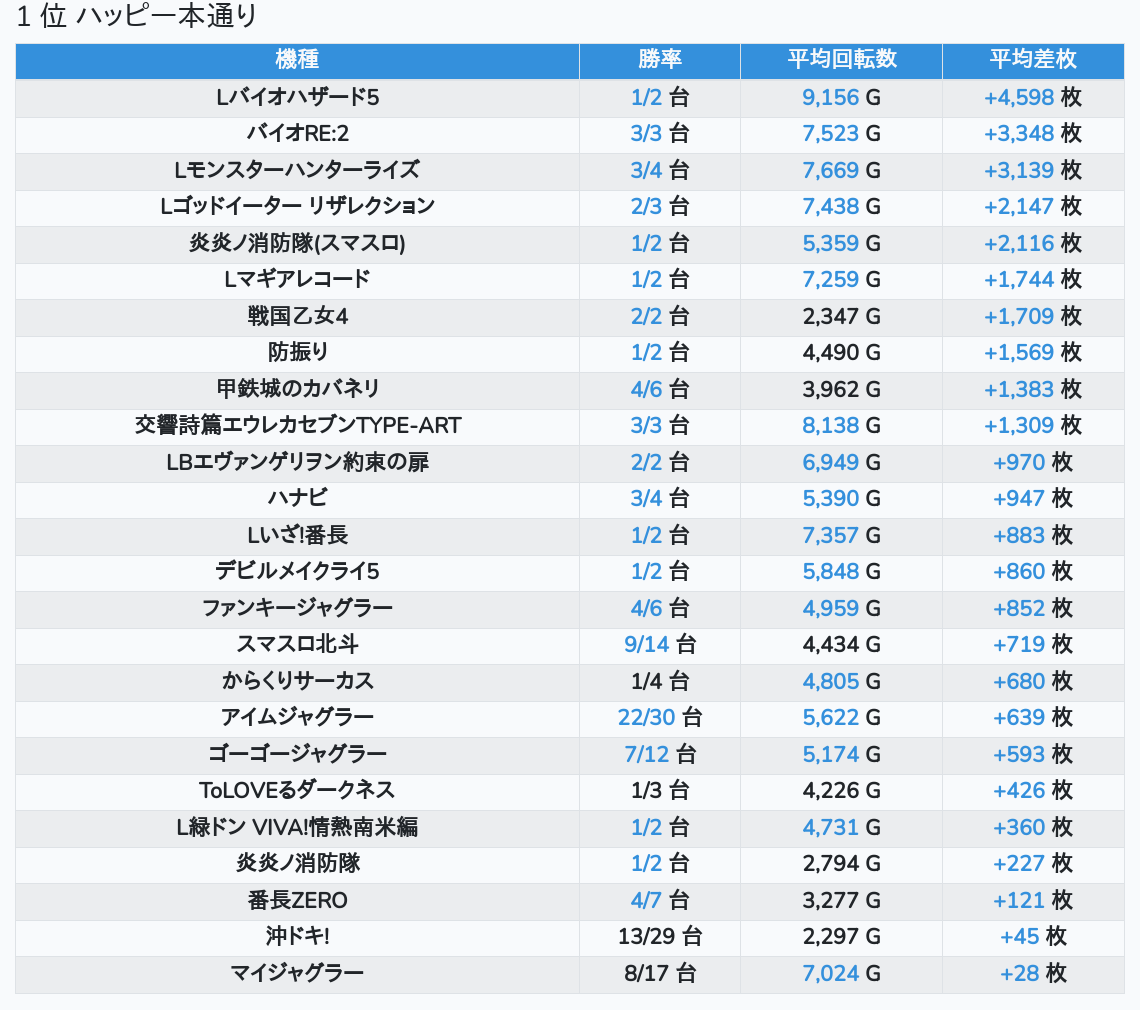Select the 4,434 G value
The image size is (1140, 1010).
[x=841, y=644]
